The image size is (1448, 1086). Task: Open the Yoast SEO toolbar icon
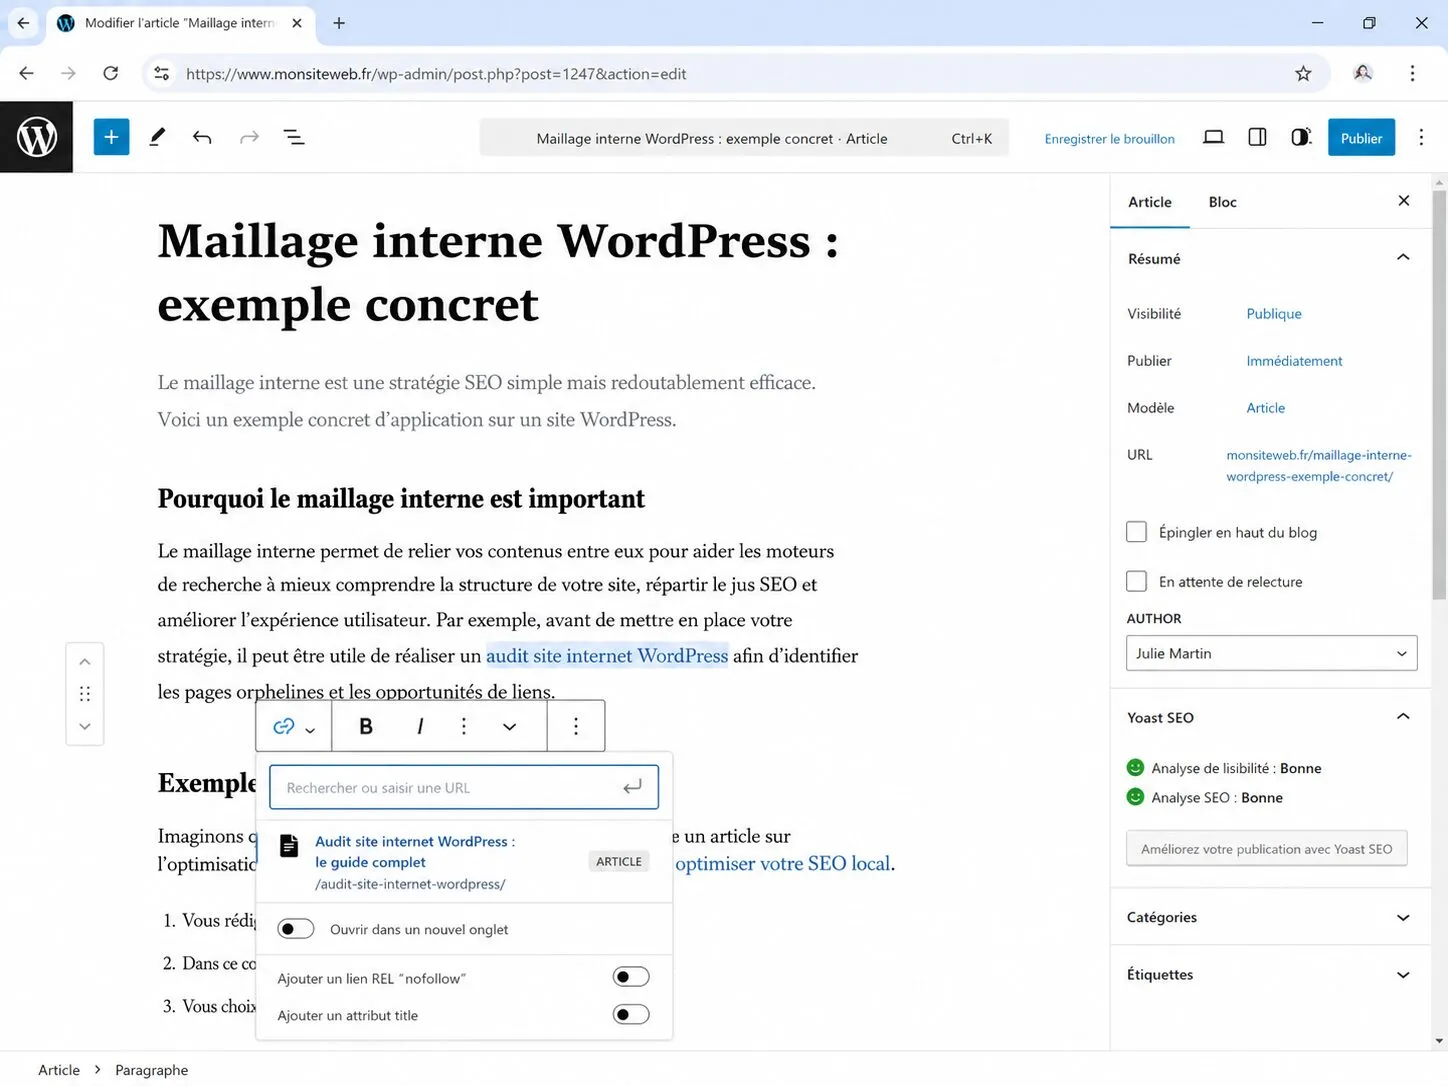[x=1301, y=138]
